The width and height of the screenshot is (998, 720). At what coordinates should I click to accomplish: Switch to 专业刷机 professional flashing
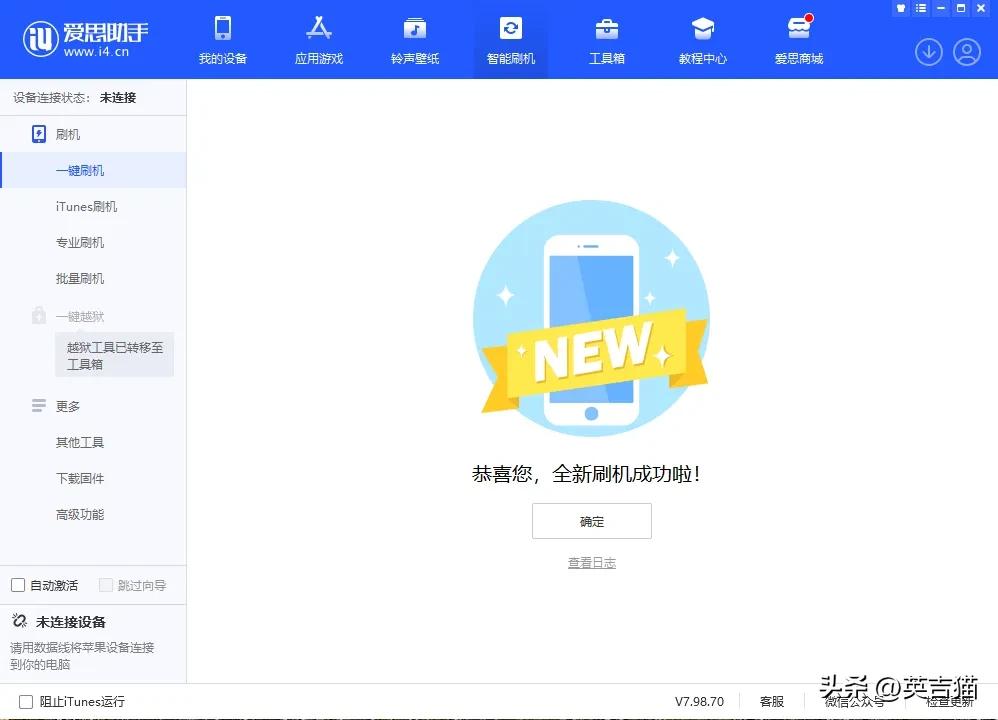click(80, 242)
